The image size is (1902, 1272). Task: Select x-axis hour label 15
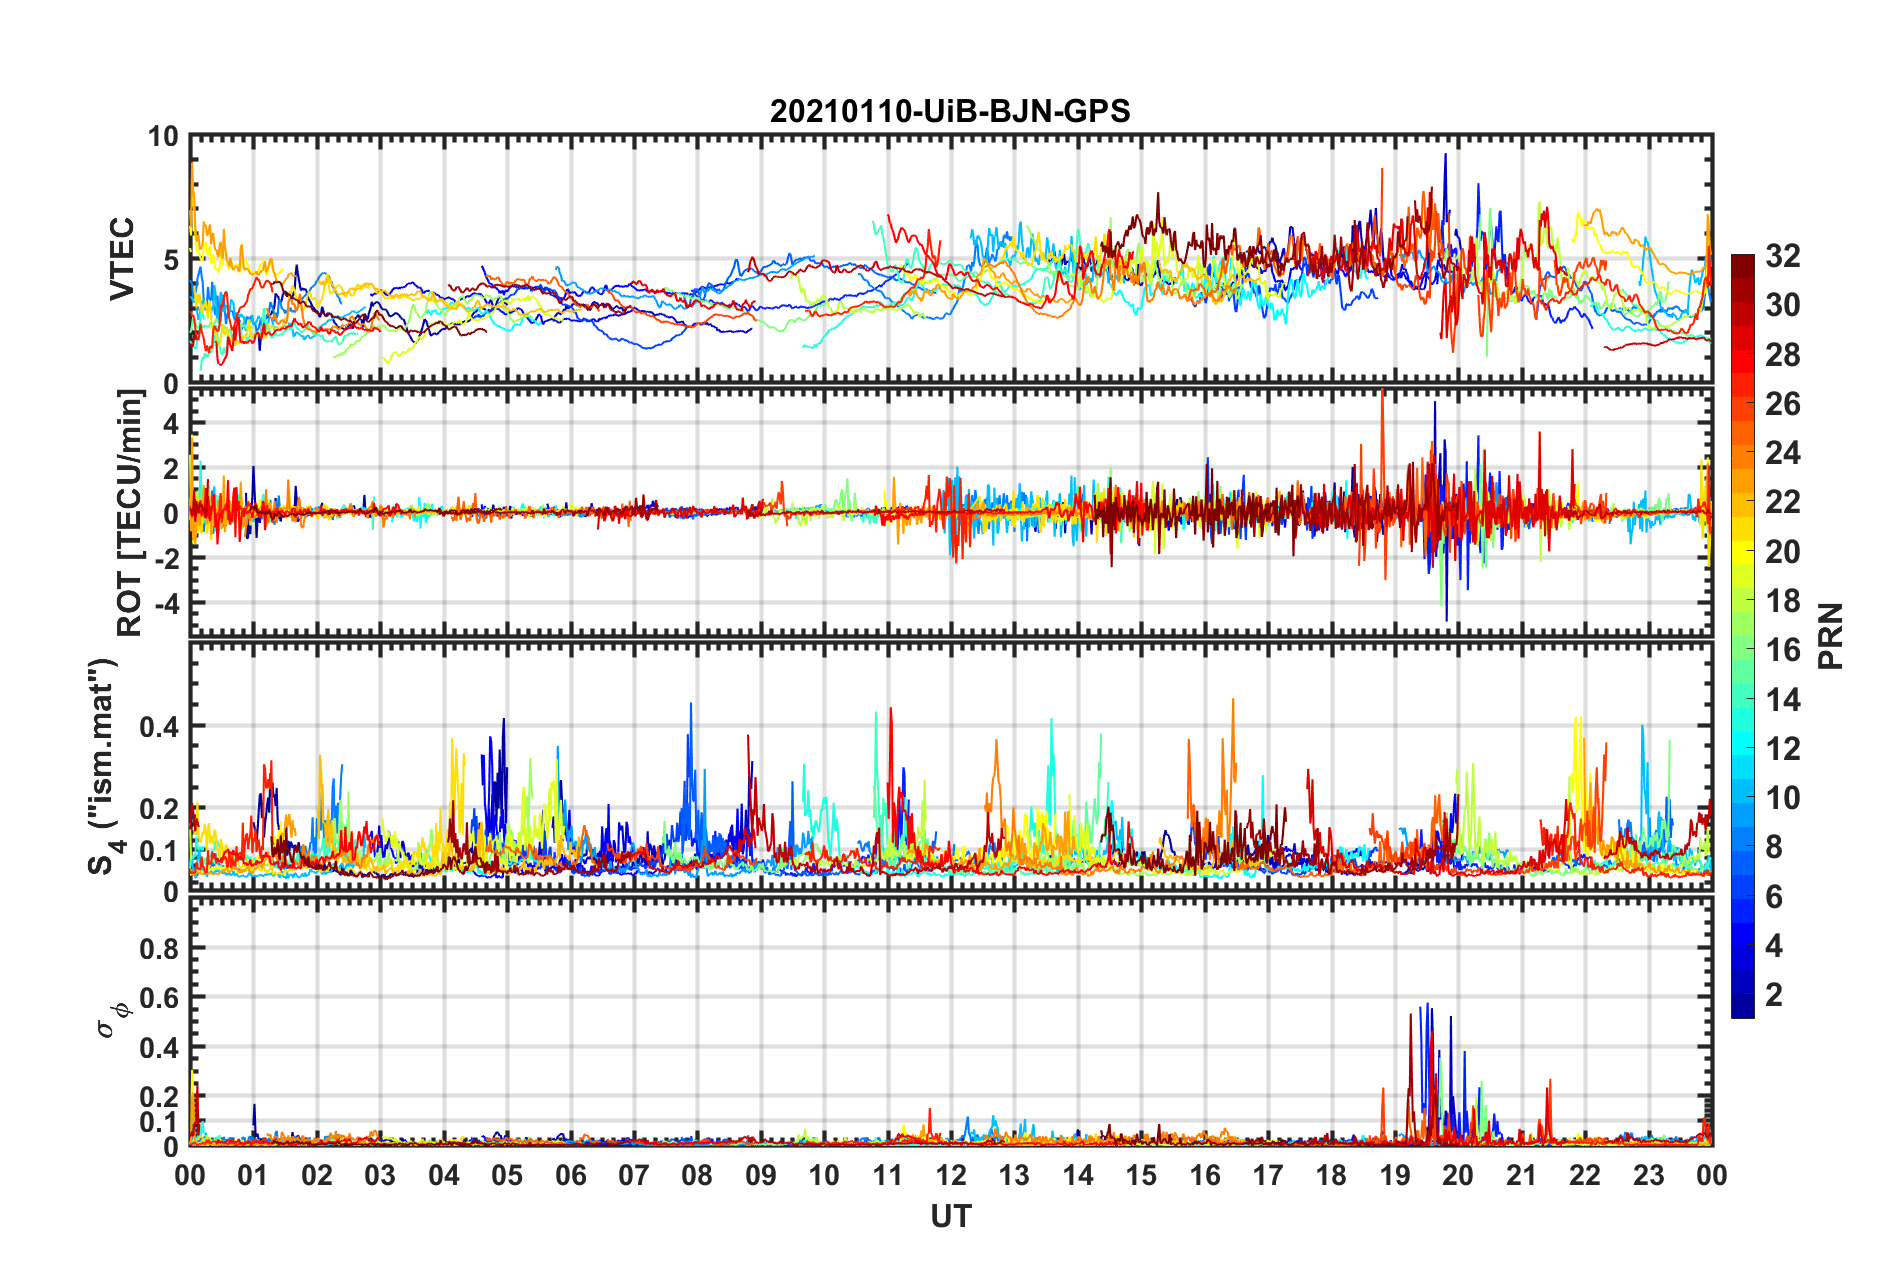tap(1141, 1175)
